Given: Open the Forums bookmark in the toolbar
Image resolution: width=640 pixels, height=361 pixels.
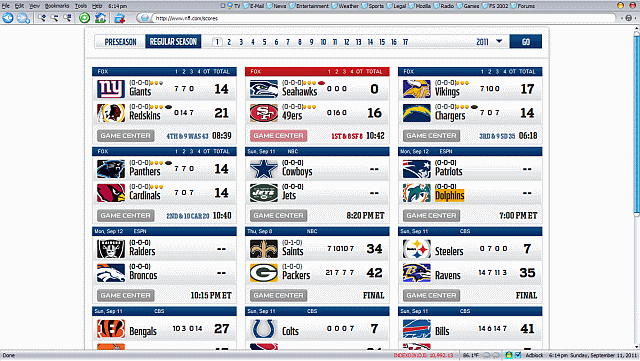Looking at the screenshot, I should point(523,6).
